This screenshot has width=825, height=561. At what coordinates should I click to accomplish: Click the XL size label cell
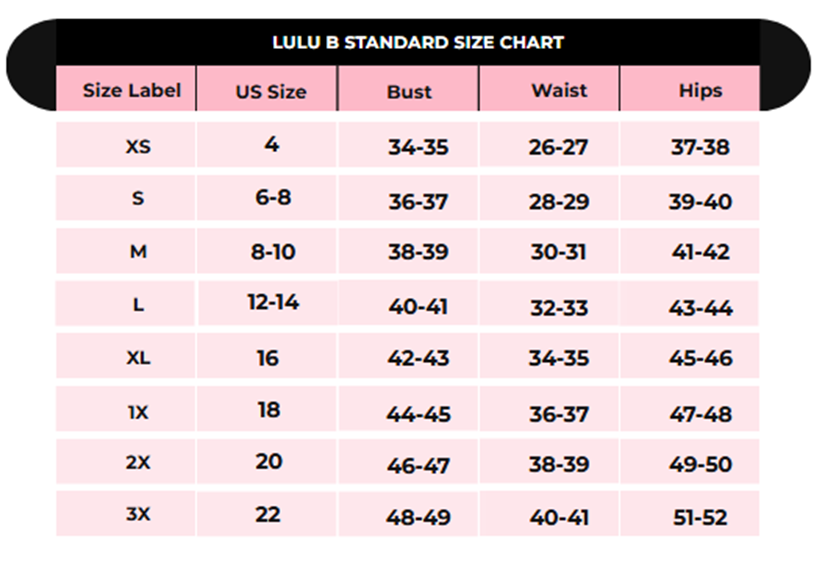click(x=138, y=357)
